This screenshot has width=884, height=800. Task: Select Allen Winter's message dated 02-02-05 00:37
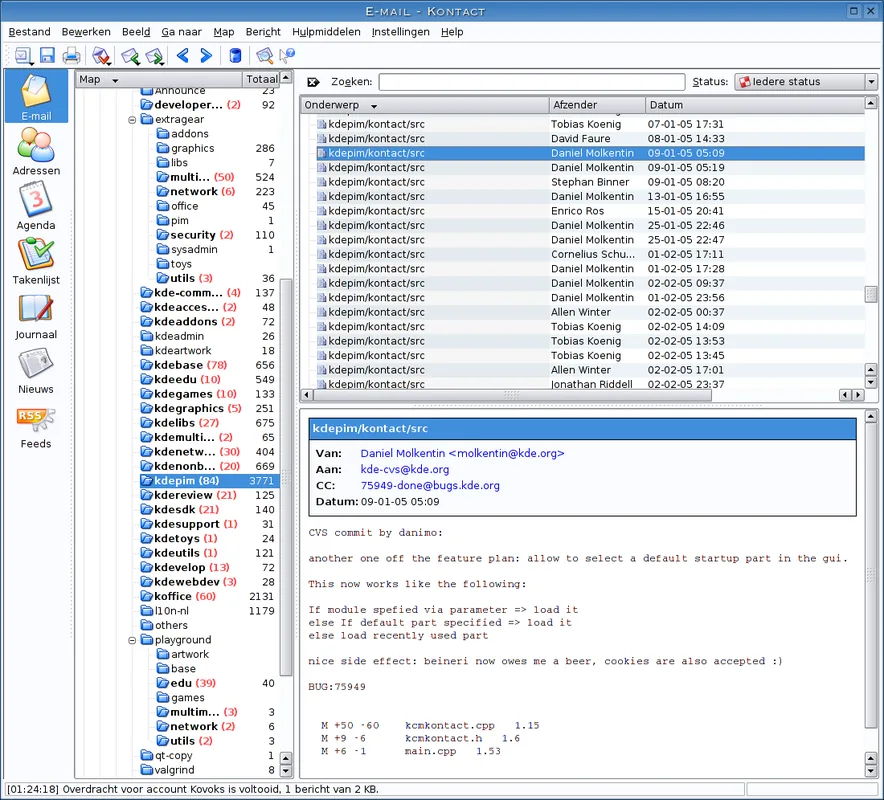pos(590,312)
